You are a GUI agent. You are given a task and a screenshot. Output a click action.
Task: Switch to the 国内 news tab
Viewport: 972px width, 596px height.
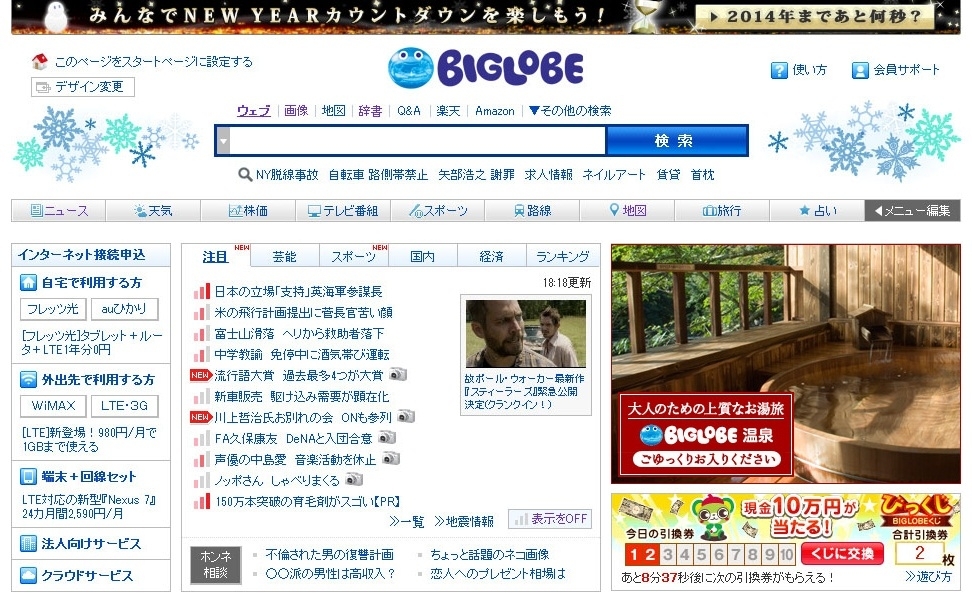423,256
